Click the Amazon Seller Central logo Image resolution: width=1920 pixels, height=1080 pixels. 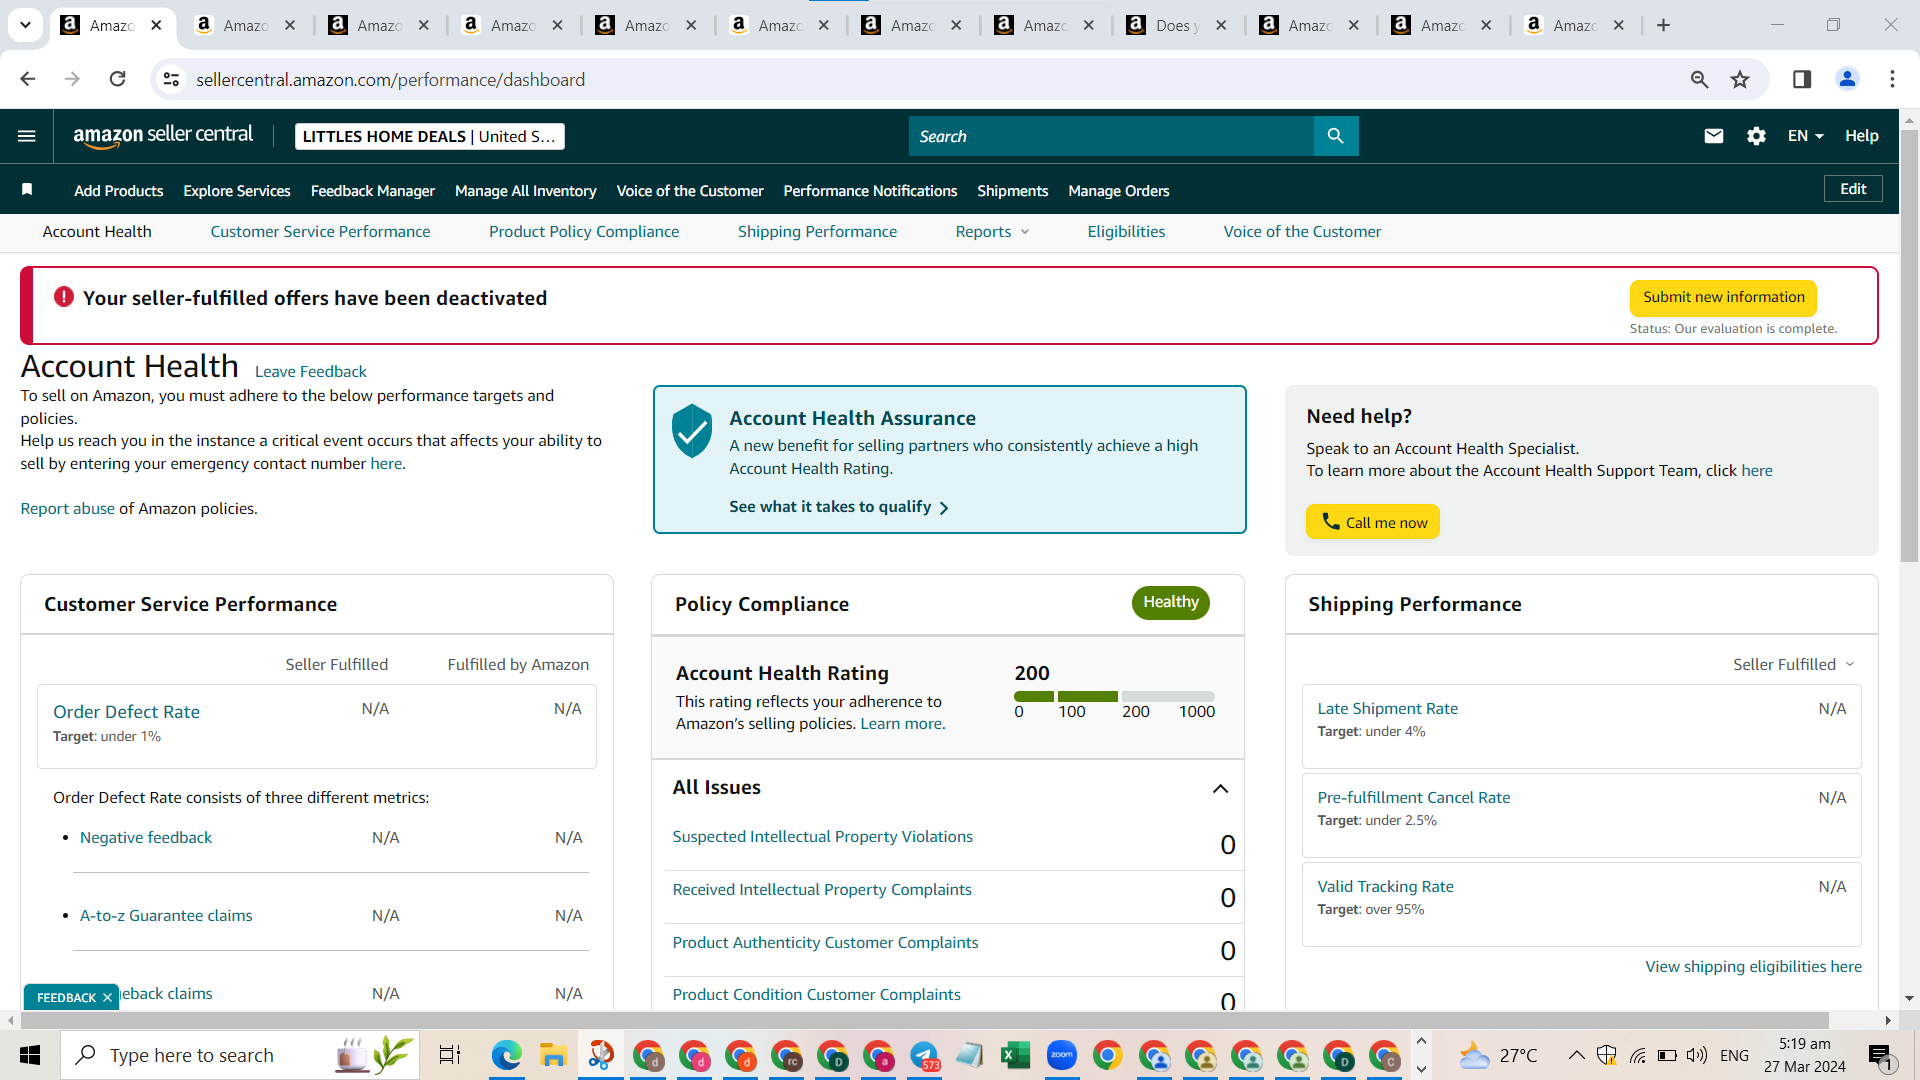pos(163,136)
